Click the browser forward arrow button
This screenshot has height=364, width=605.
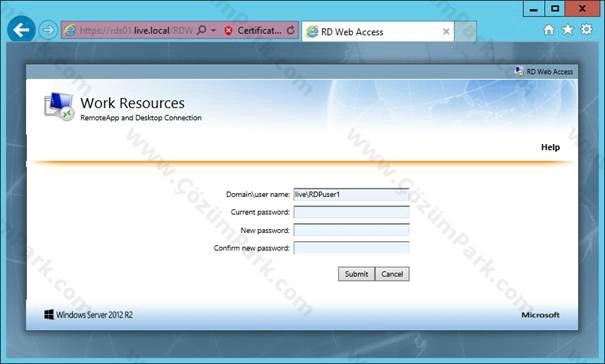click(x=48, y=30)
